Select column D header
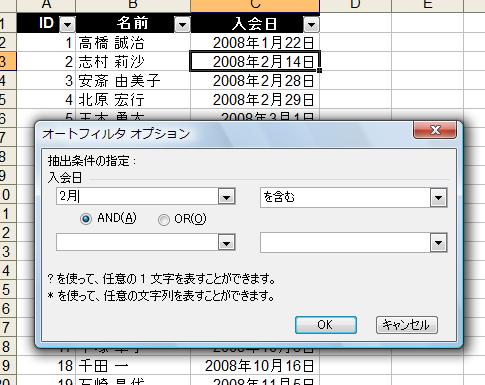Image resolution: width=485 pixels, height=385 pixels. click(355, 5)
